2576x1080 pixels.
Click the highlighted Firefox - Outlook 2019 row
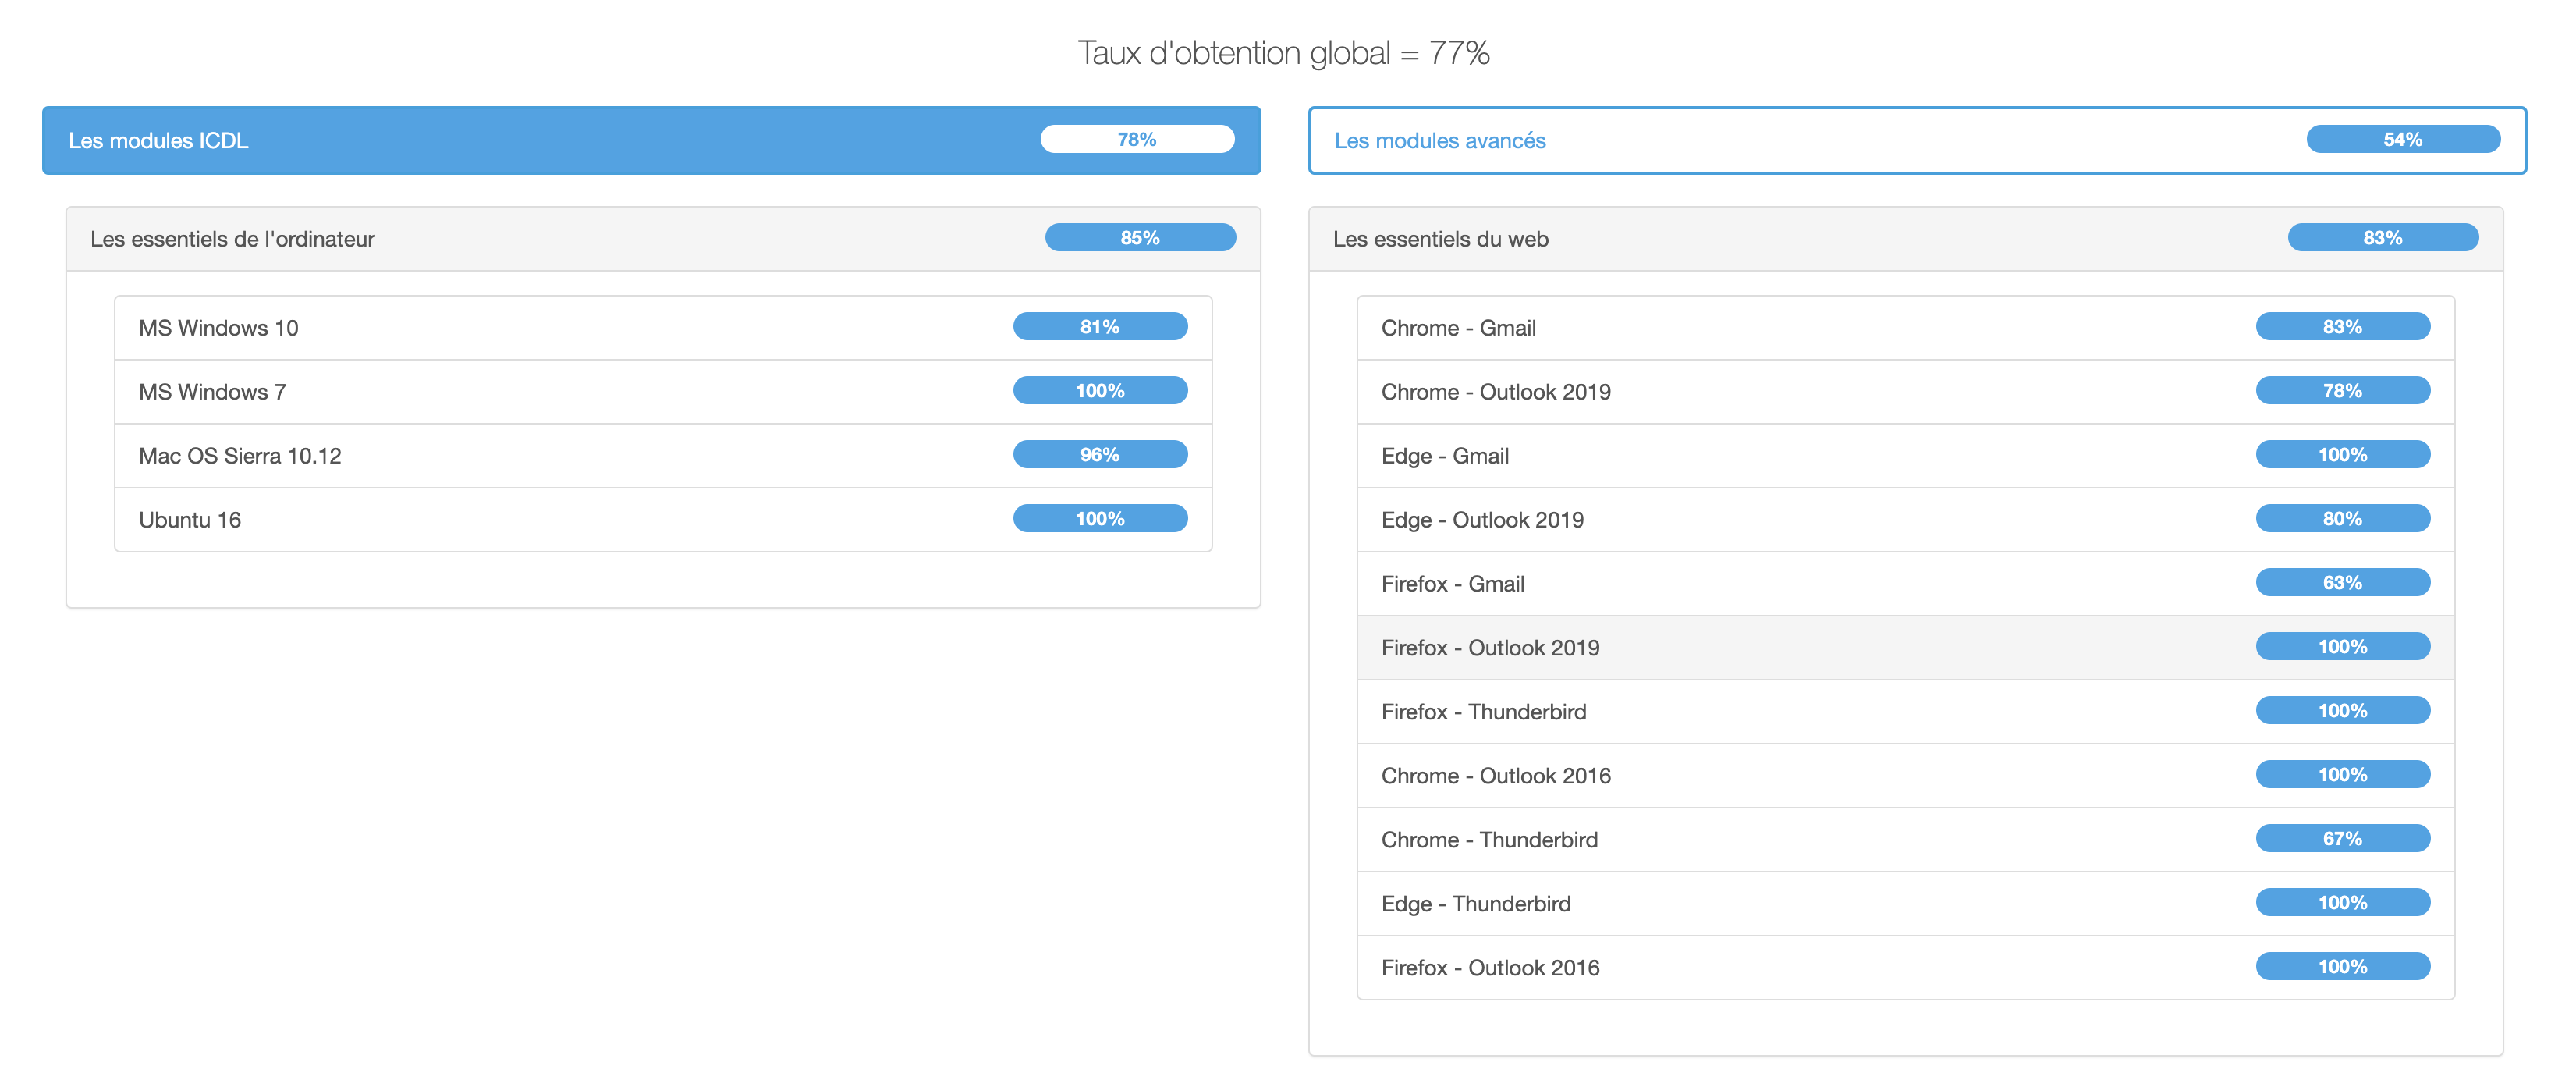[x=1489, y=648]
